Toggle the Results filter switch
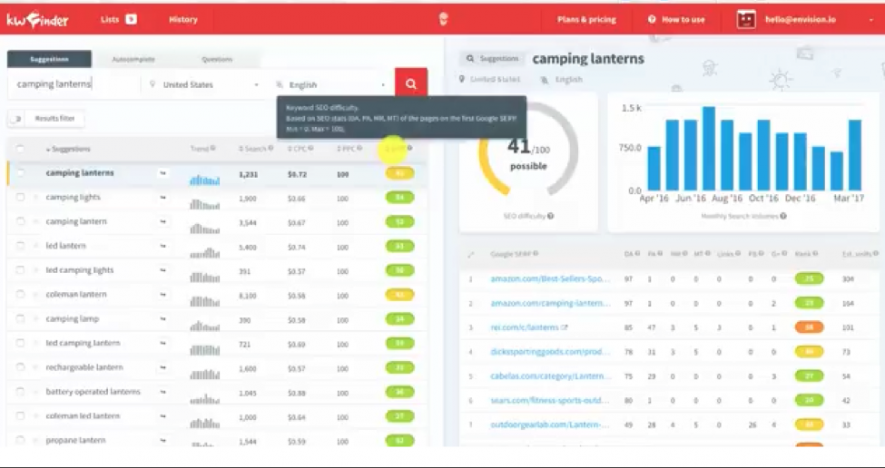Image resolution: width=885 pixels, height=468 pixels. pos(16,119)
